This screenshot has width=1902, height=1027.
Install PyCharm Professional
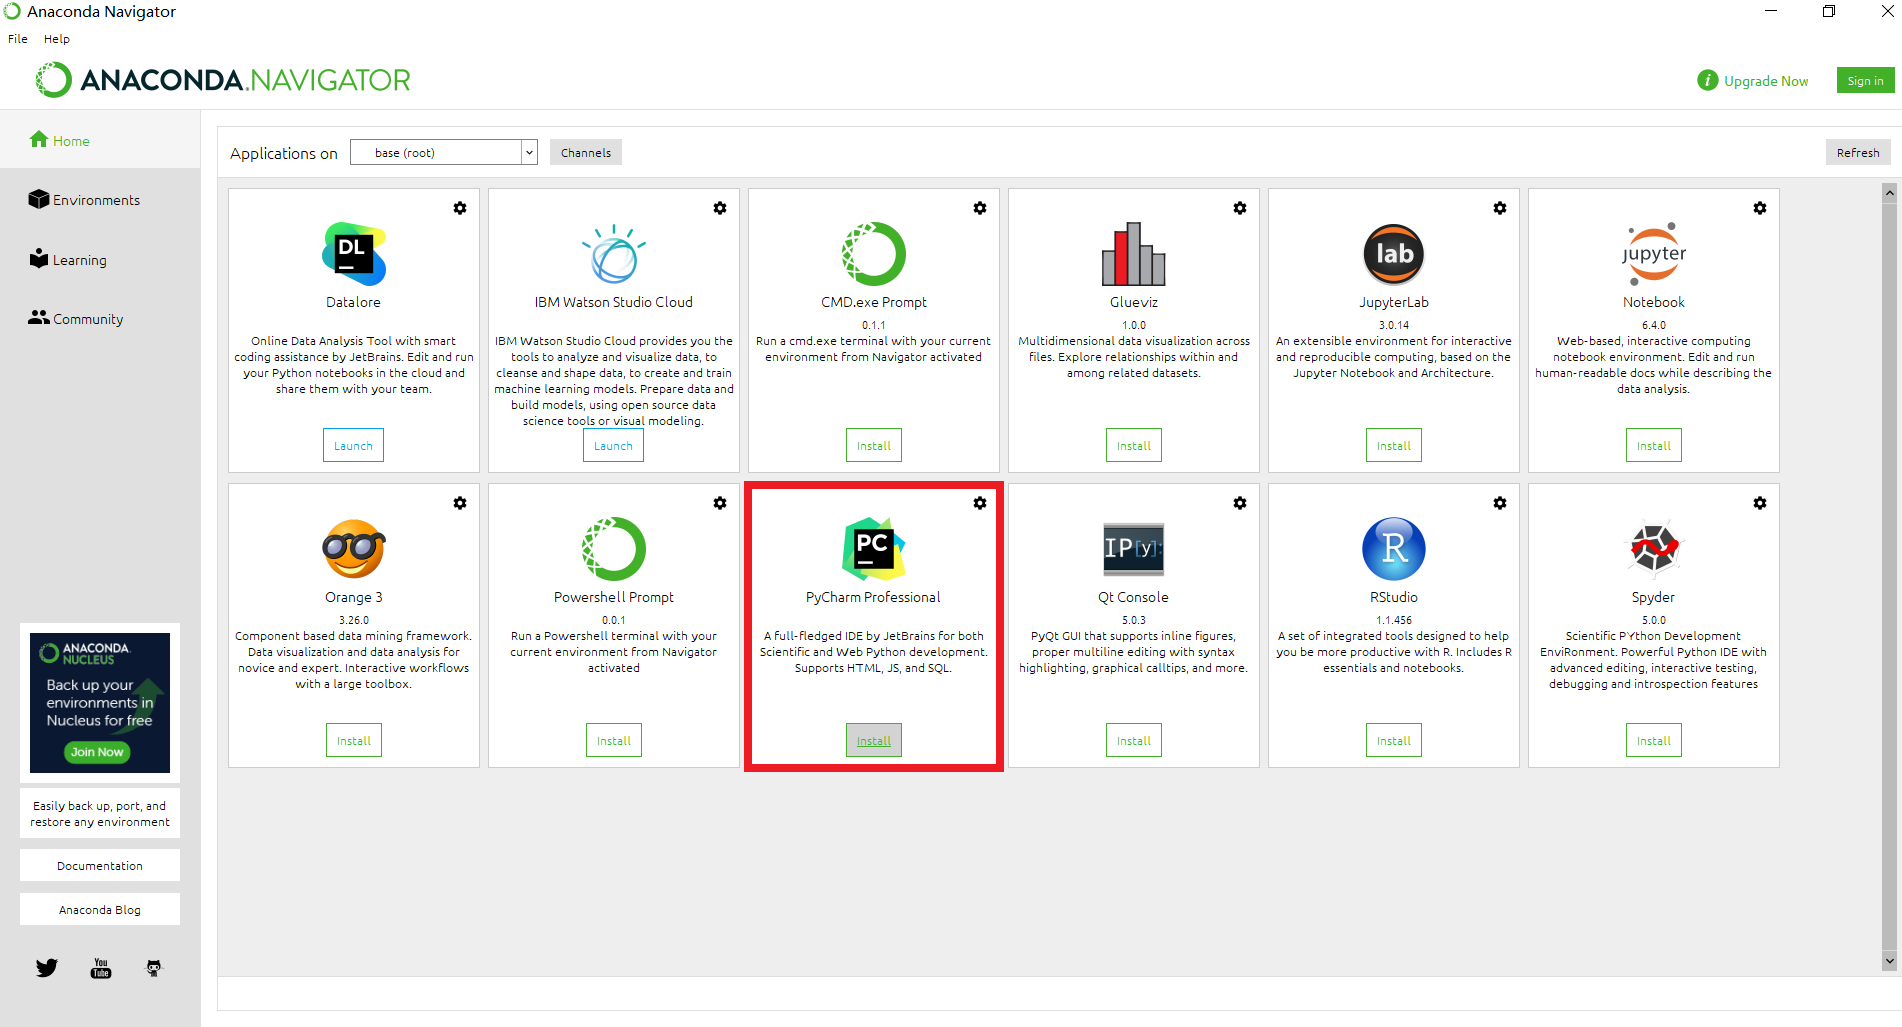point(874,741)
